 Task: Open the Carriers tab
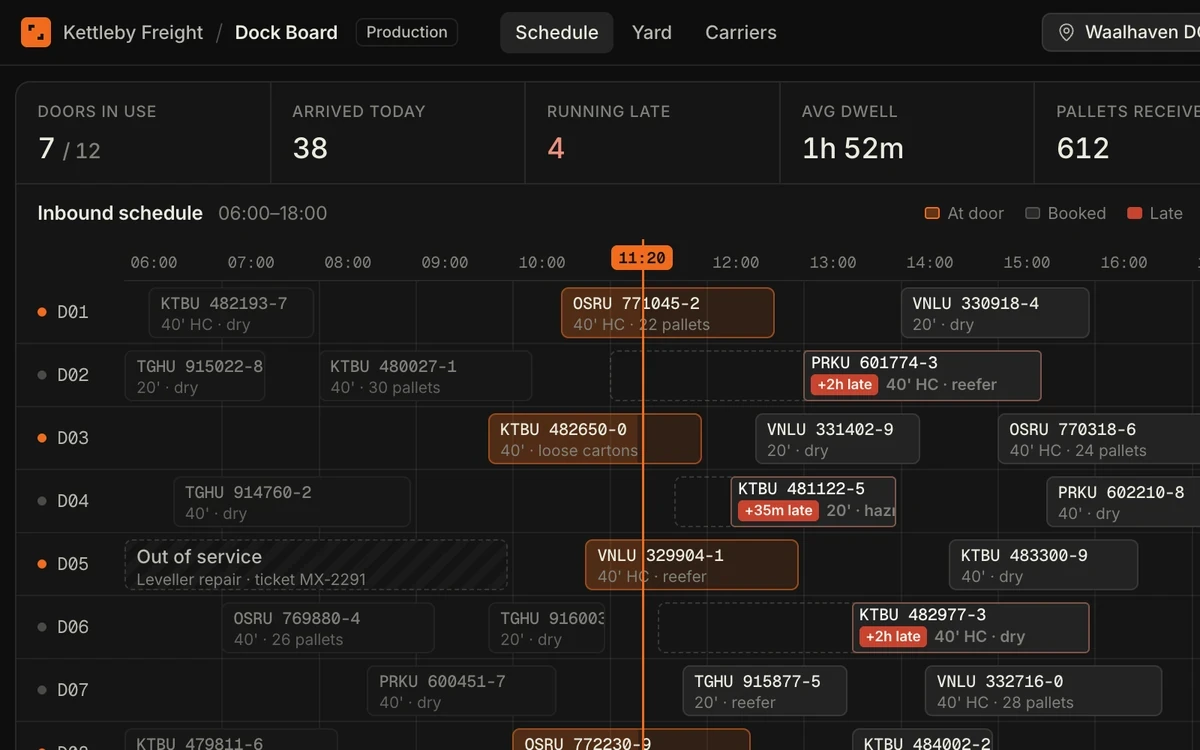[x=741, y=32]
